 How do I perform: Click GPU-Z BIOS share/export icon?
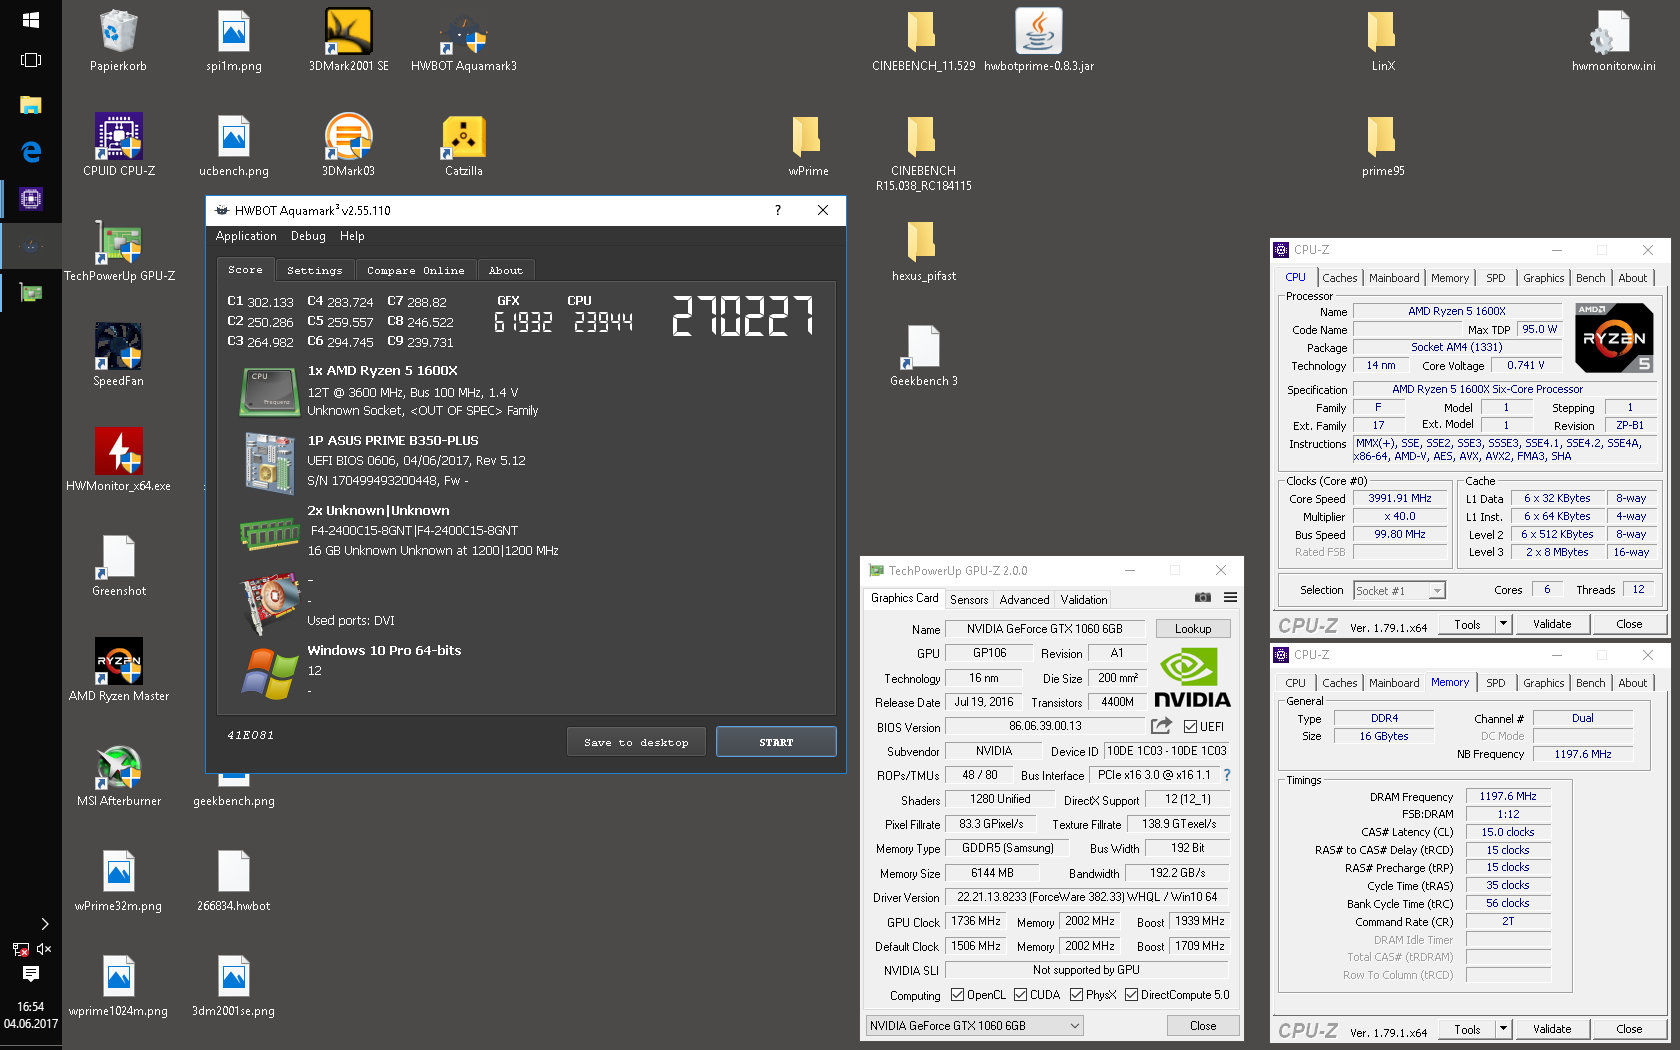[x=1161, y=726]
